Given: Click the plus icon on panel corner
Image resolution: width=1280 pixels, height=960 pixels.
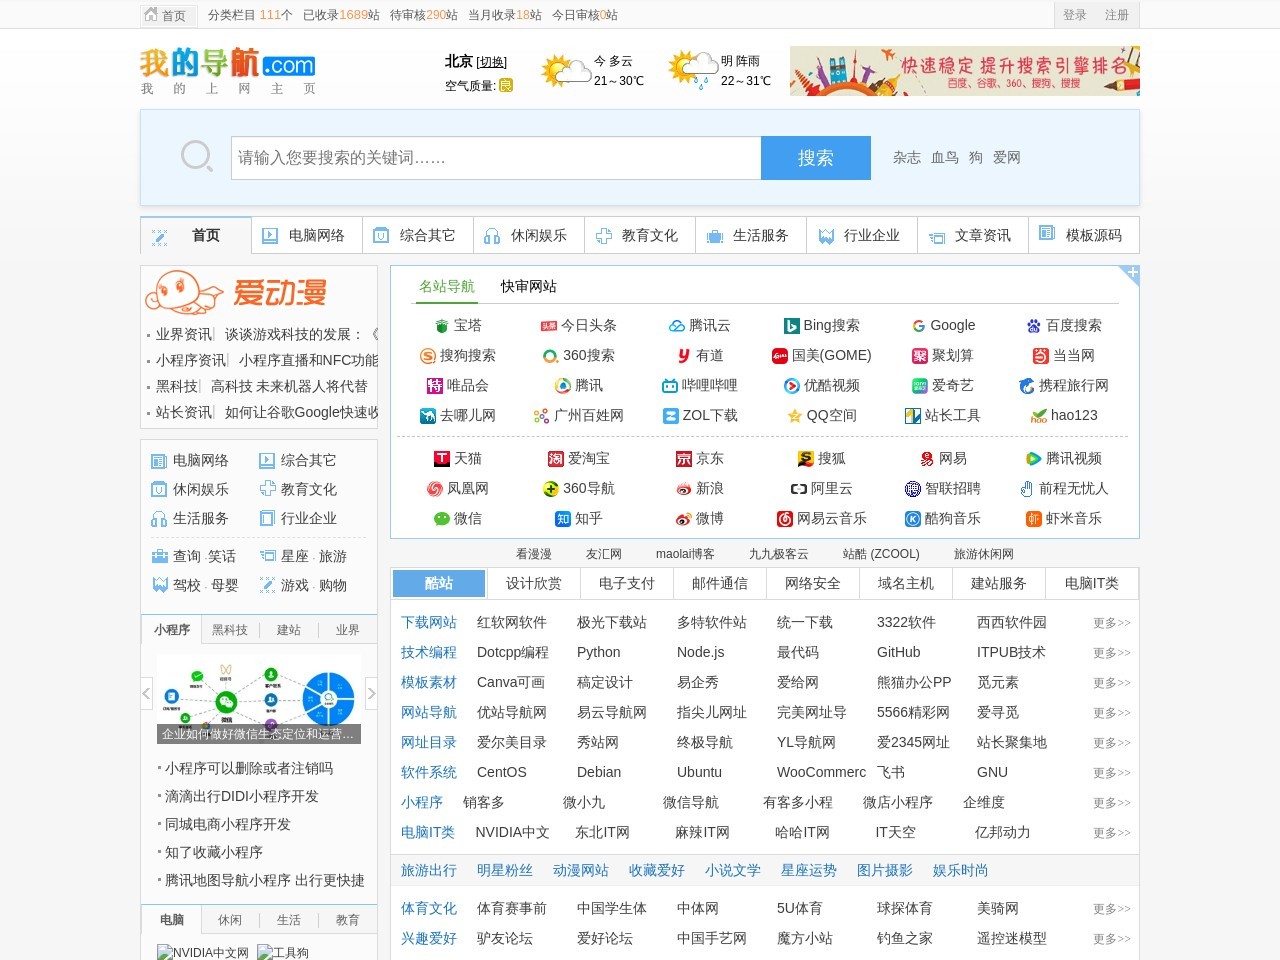Looking at the screenshot, I should click(x=1132, y=272).
